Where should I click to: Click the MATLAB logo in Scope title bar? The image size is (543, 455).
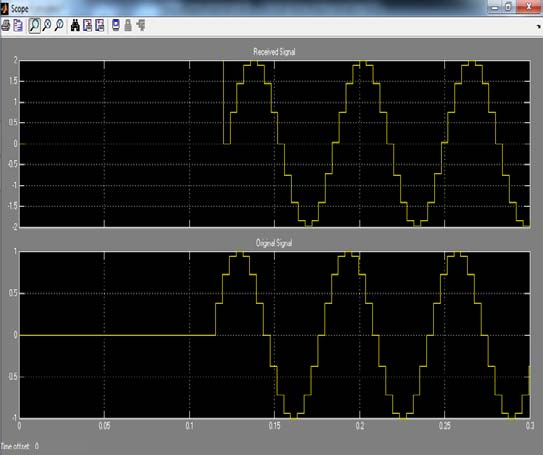[4, 8]
